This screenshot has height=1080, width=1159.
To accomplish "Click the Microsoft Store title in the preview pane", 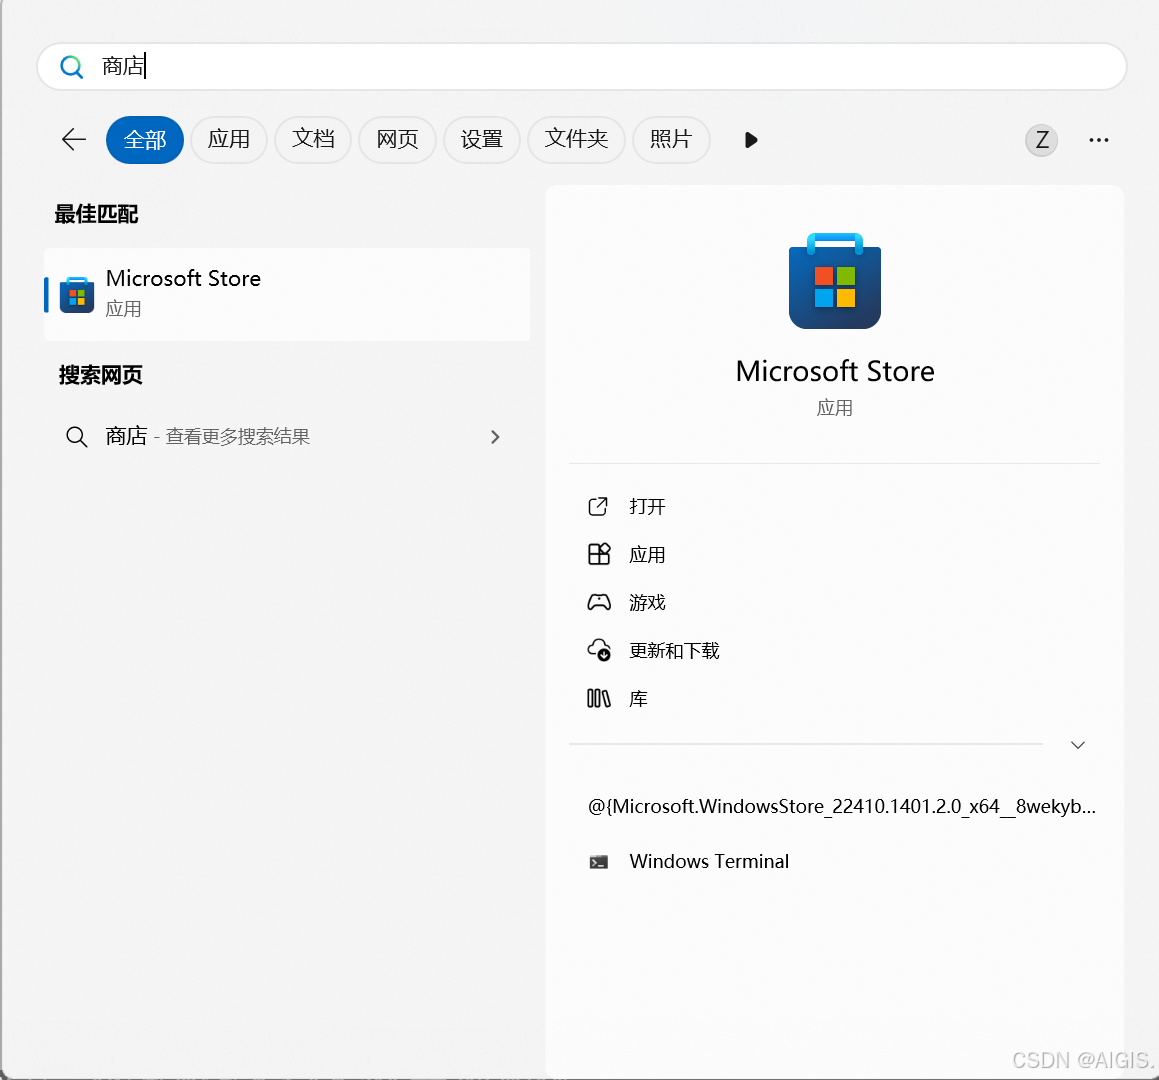I will [x=835, y=371].
